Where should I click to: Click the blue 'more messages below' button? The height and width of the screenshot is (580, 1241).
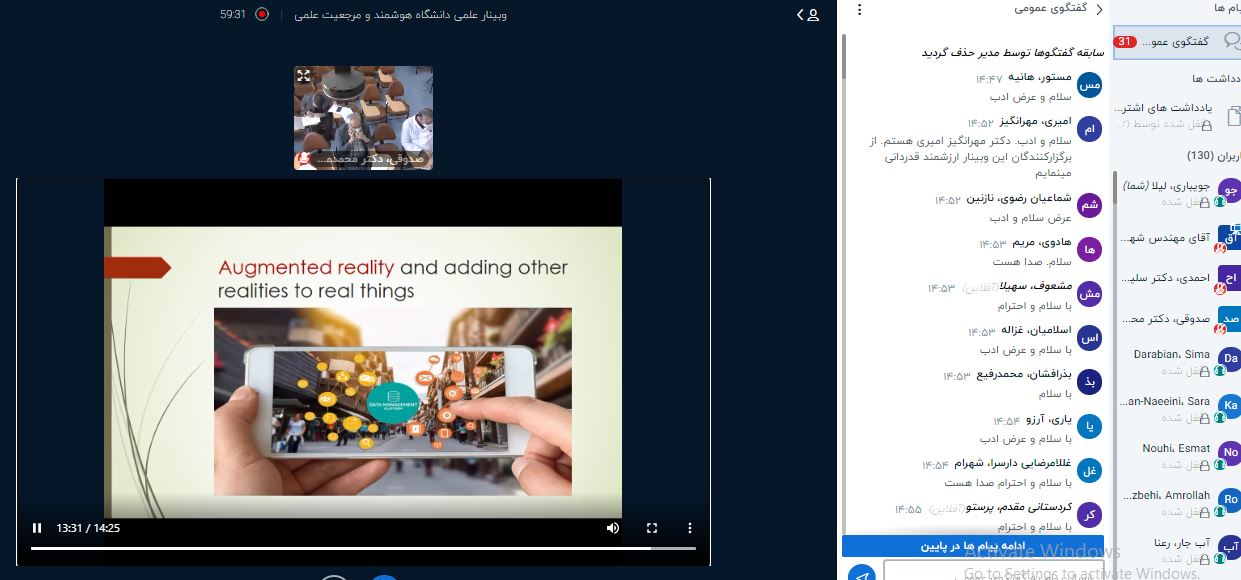[972, 546]
